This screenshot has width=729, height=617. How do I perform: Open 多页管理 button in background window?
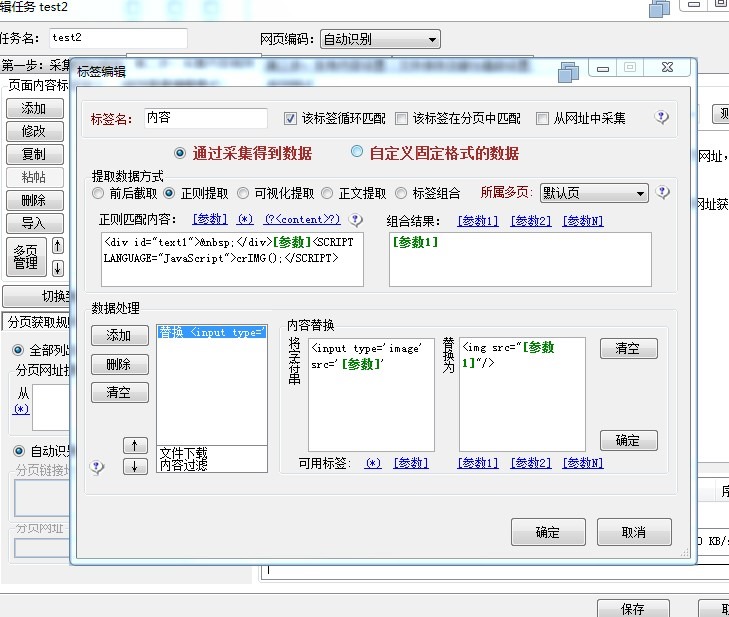pos(27,257)
